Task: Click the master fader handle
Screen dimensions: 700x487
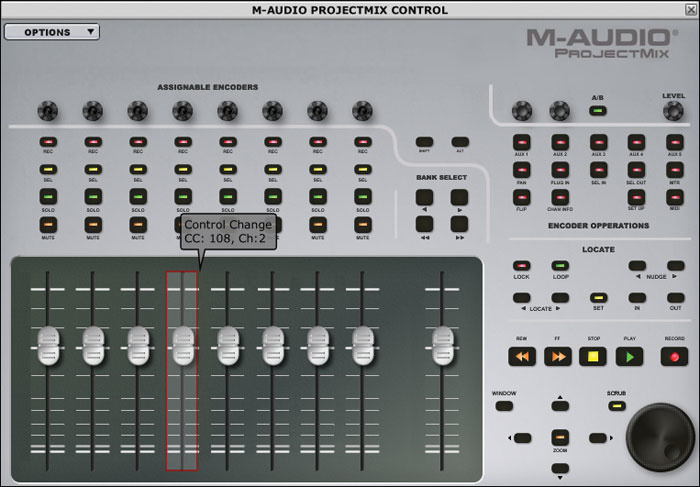Action: [438, 345]
